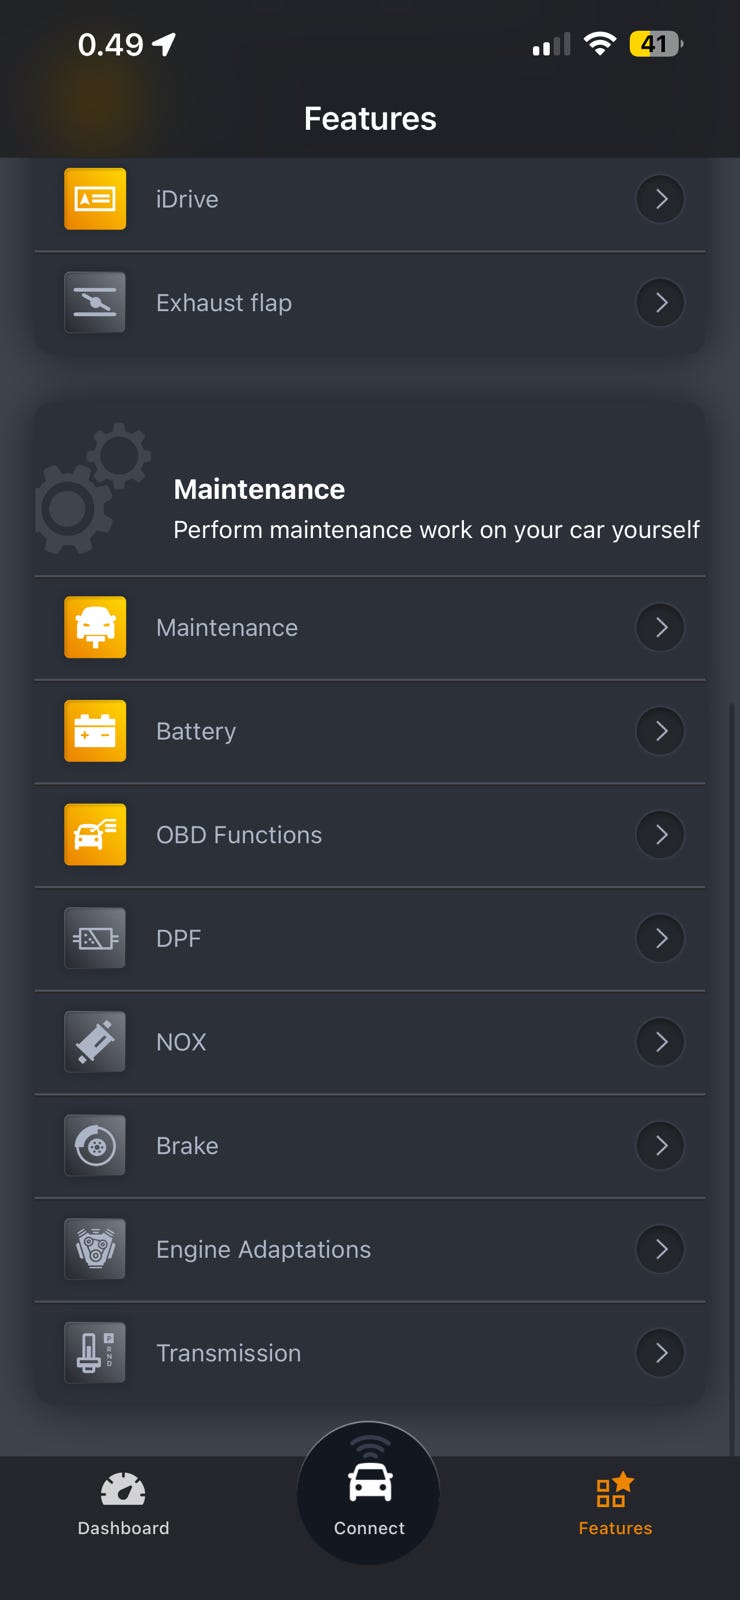
Task: Tap the OBD Functions icon
Action: click(95, 834)
